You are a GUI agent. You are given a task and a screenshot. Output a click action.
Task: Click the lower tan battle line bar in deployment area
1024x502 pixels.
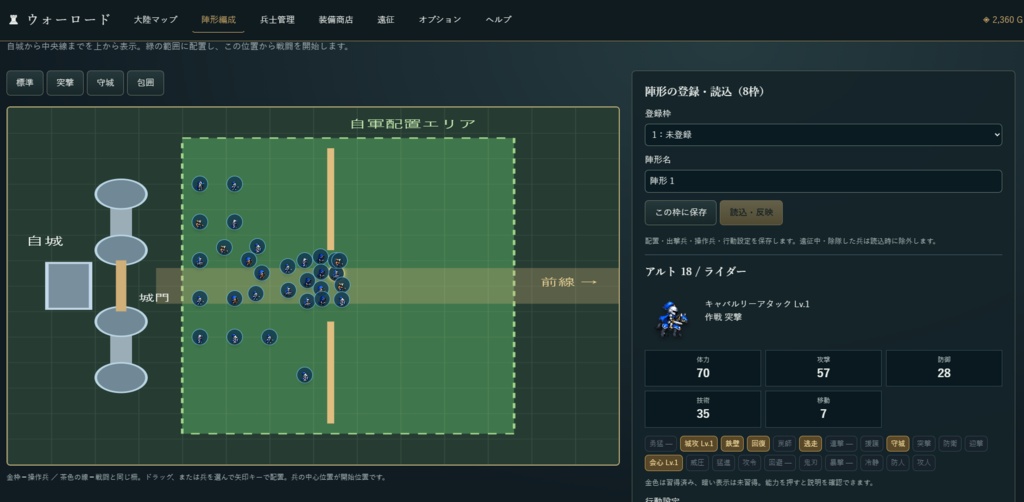(x=330, y=372)
